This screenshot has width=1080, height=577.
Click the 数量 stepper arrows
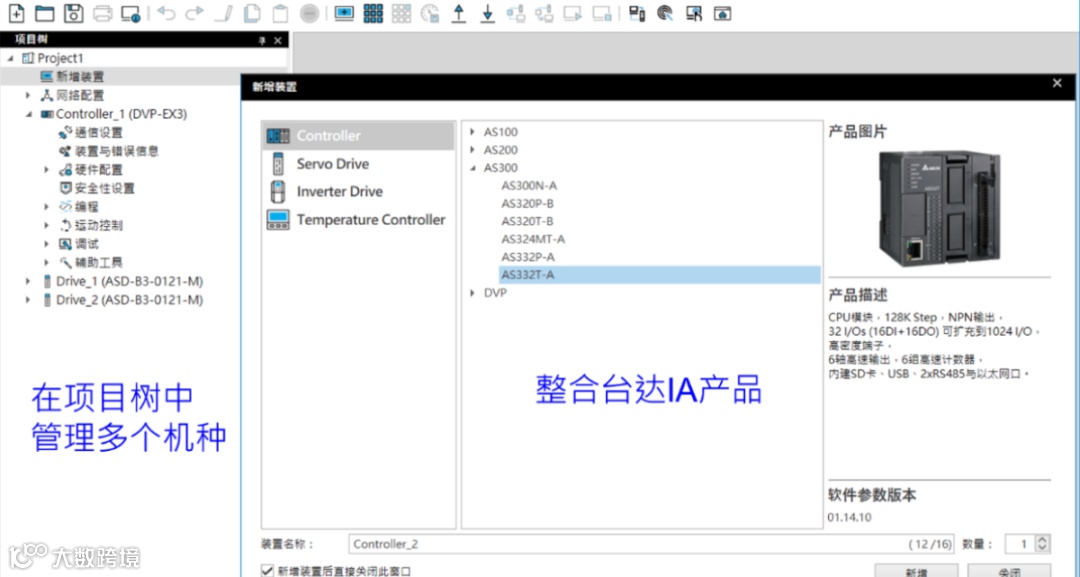(1042, 544)
